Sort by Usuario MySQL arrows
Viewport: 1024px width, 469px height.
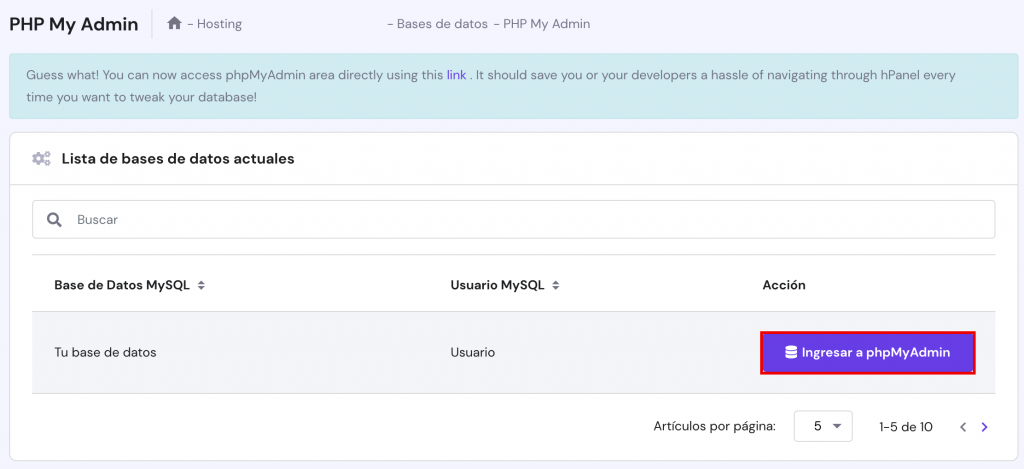click(556, 286)
